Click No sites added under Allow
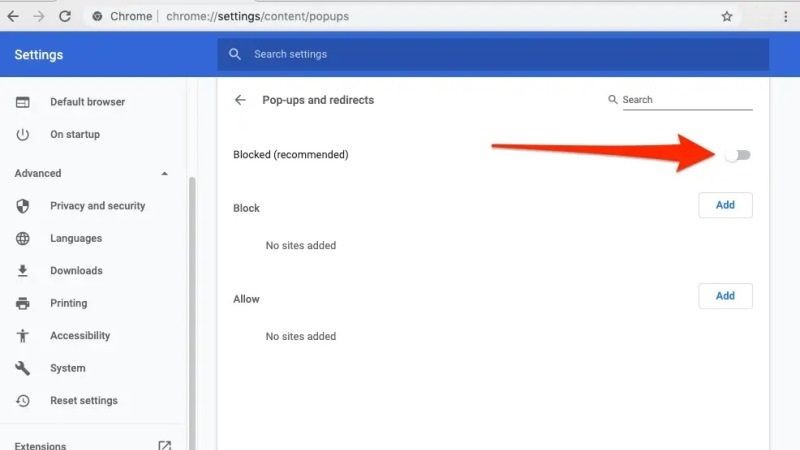800x450 pixels. point(301,336)
